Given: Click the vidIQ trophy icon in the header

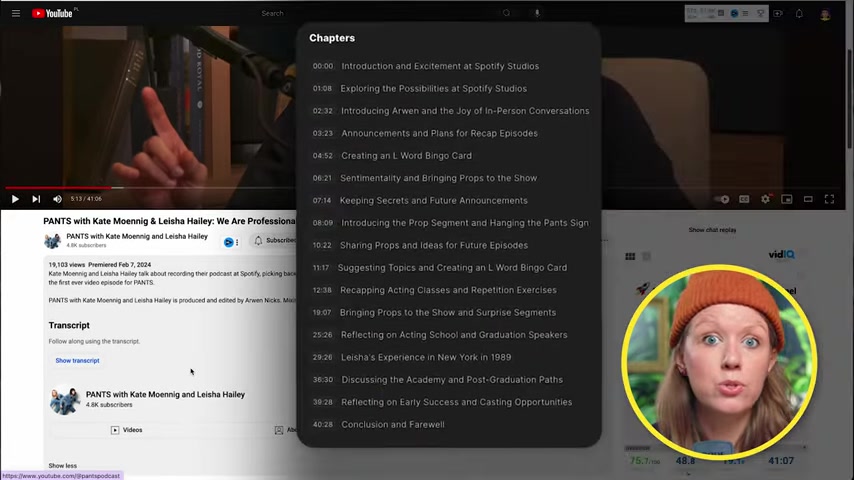Looking at the screenshot, I should click(x=760, y=13).
